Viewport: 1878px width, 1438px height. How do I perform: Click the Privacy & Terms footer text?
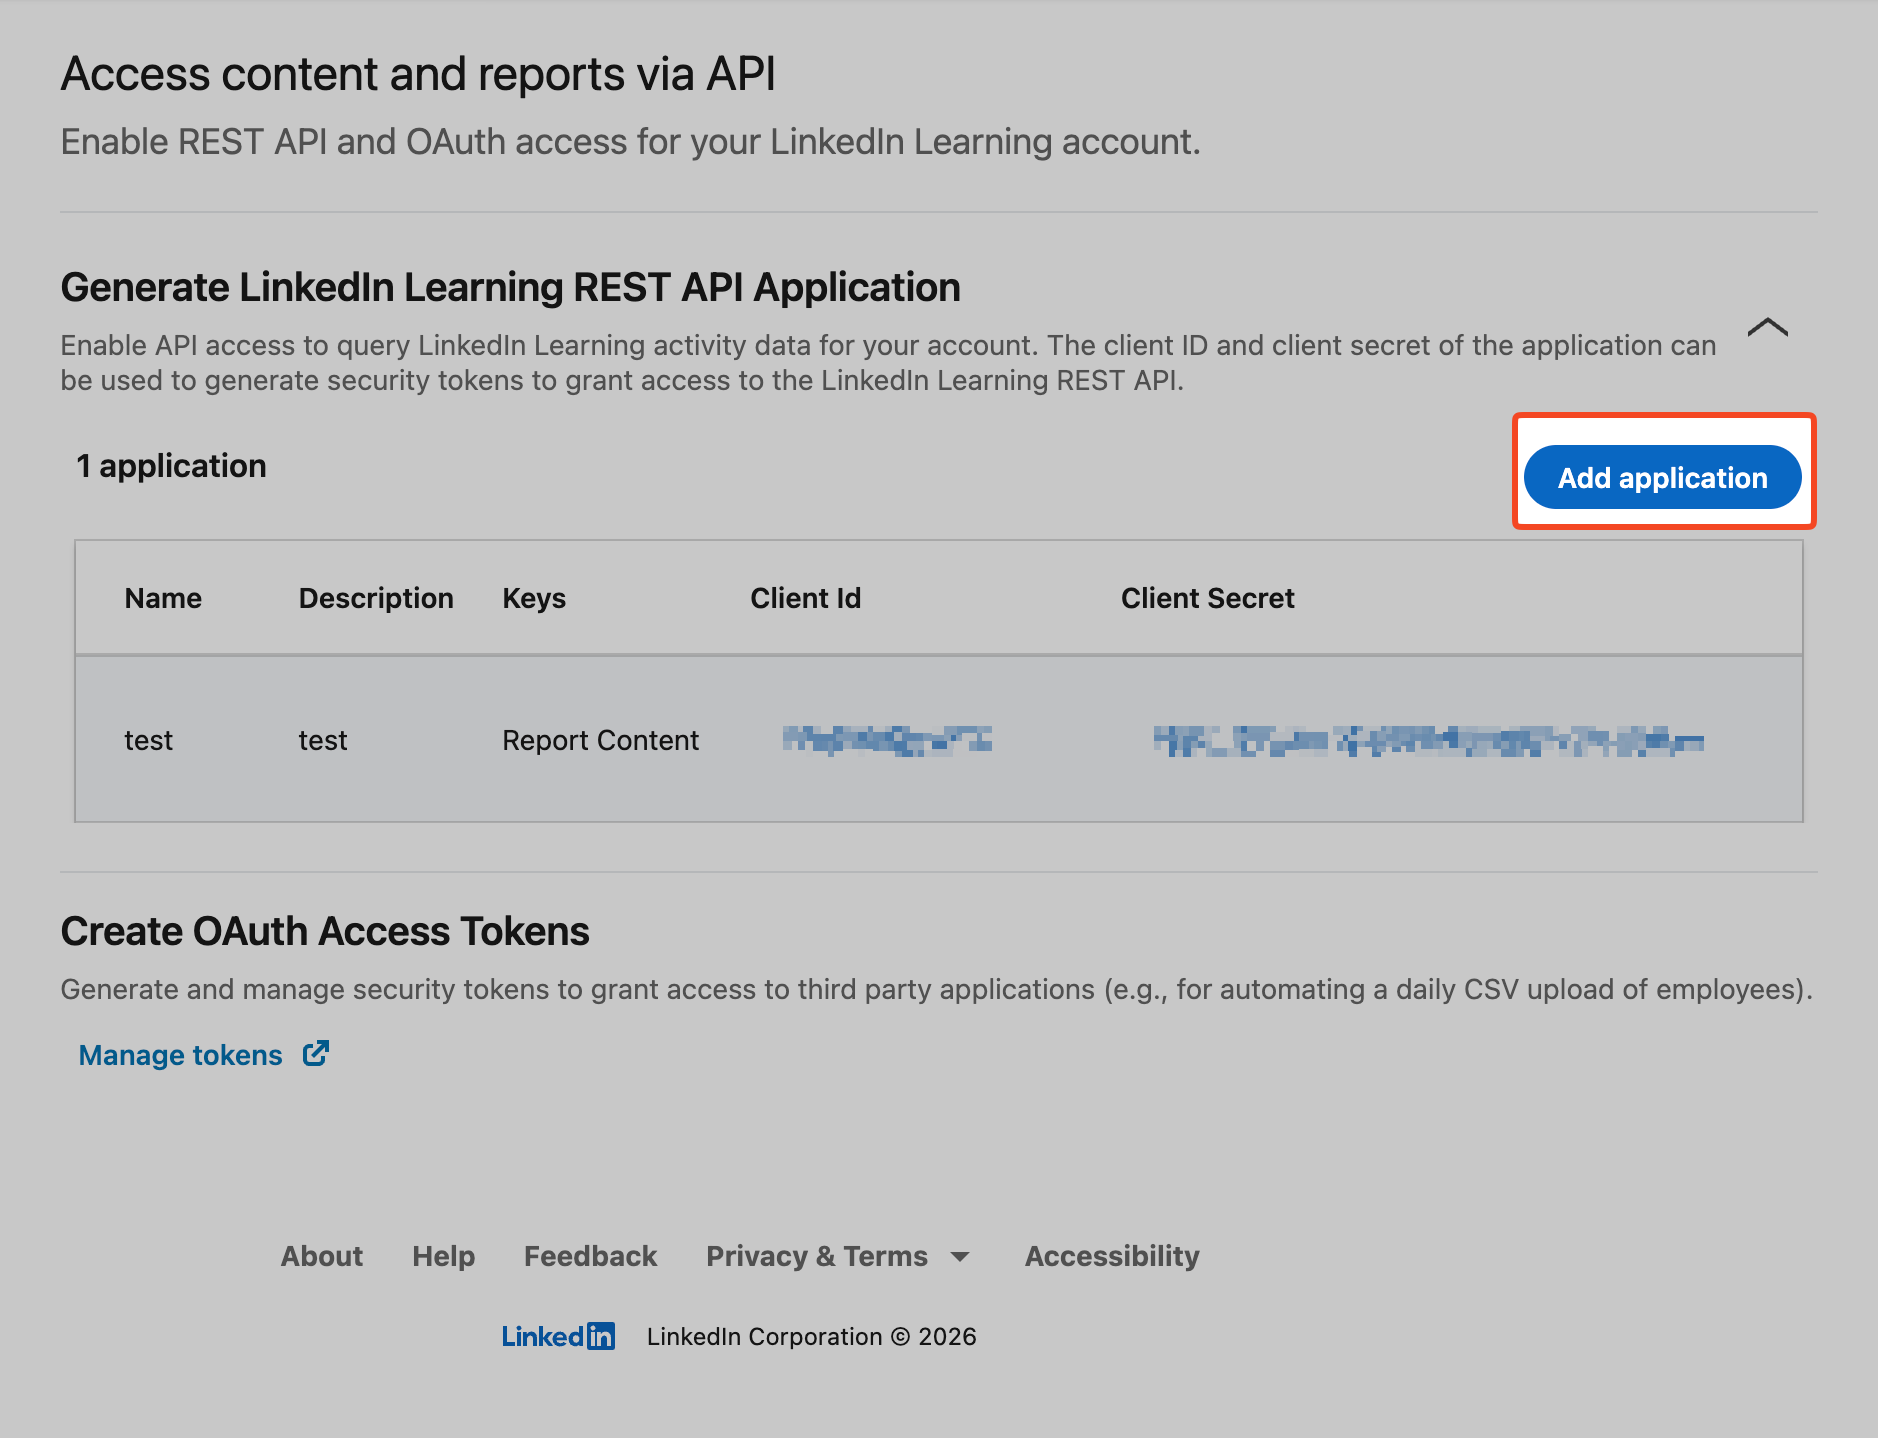coord(816,1256)
